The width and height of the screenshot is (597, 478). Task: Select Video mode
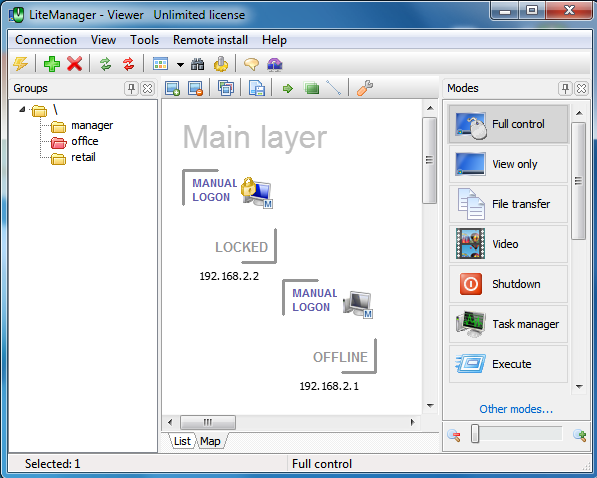(x=508, y=244)
